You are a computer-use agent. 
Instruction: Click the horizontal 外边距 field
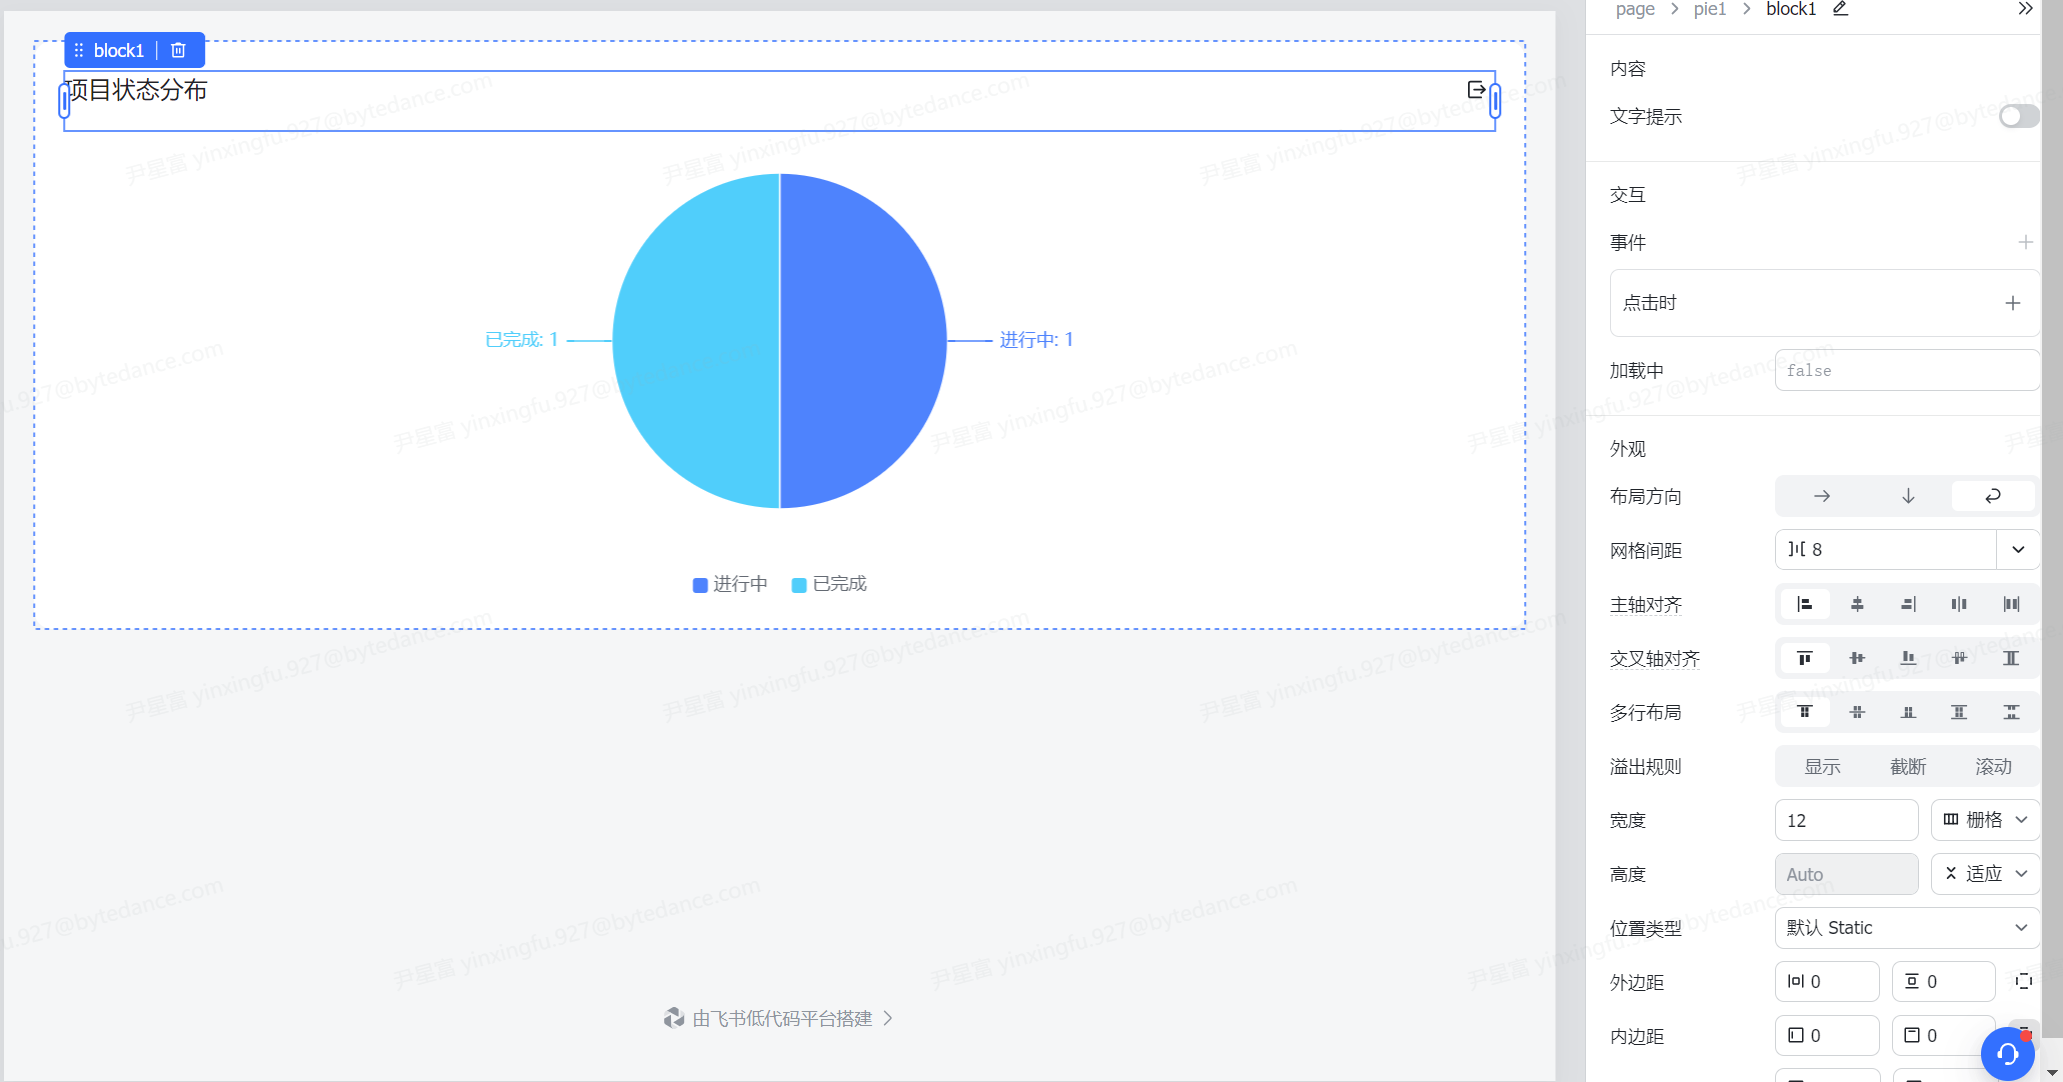1827,982
